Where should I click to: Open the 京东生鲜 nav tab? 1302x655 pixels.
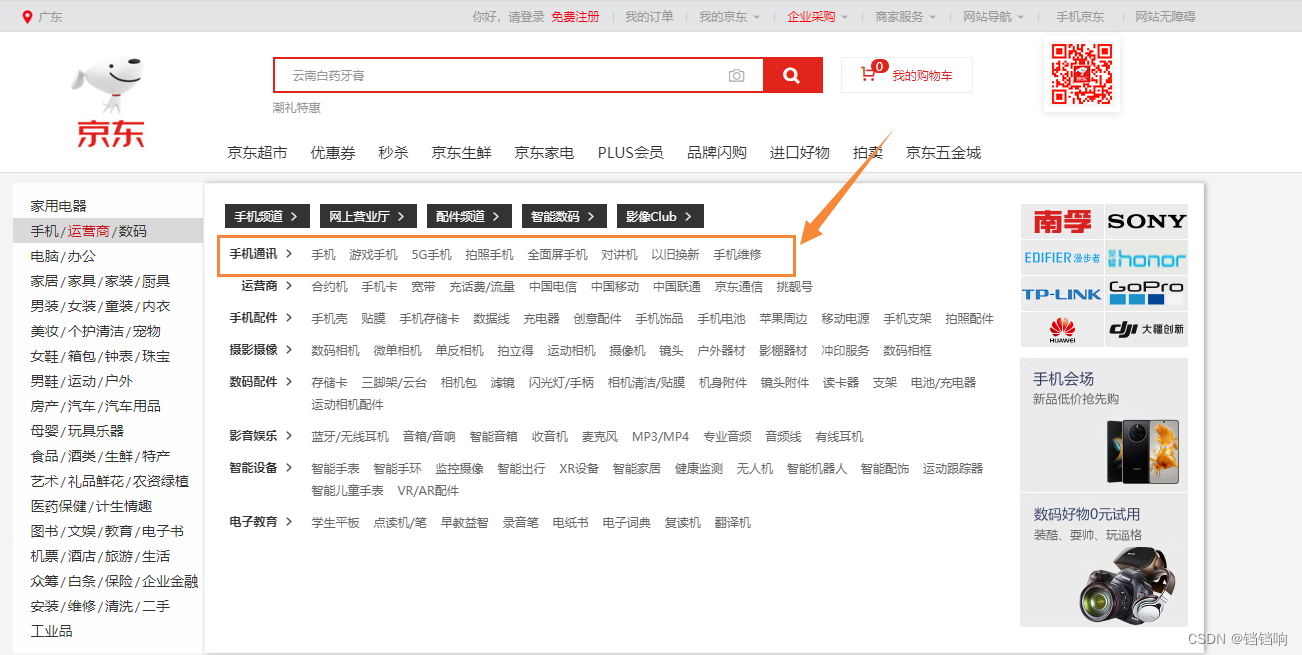pyautogui.click(x=461, y=153)
